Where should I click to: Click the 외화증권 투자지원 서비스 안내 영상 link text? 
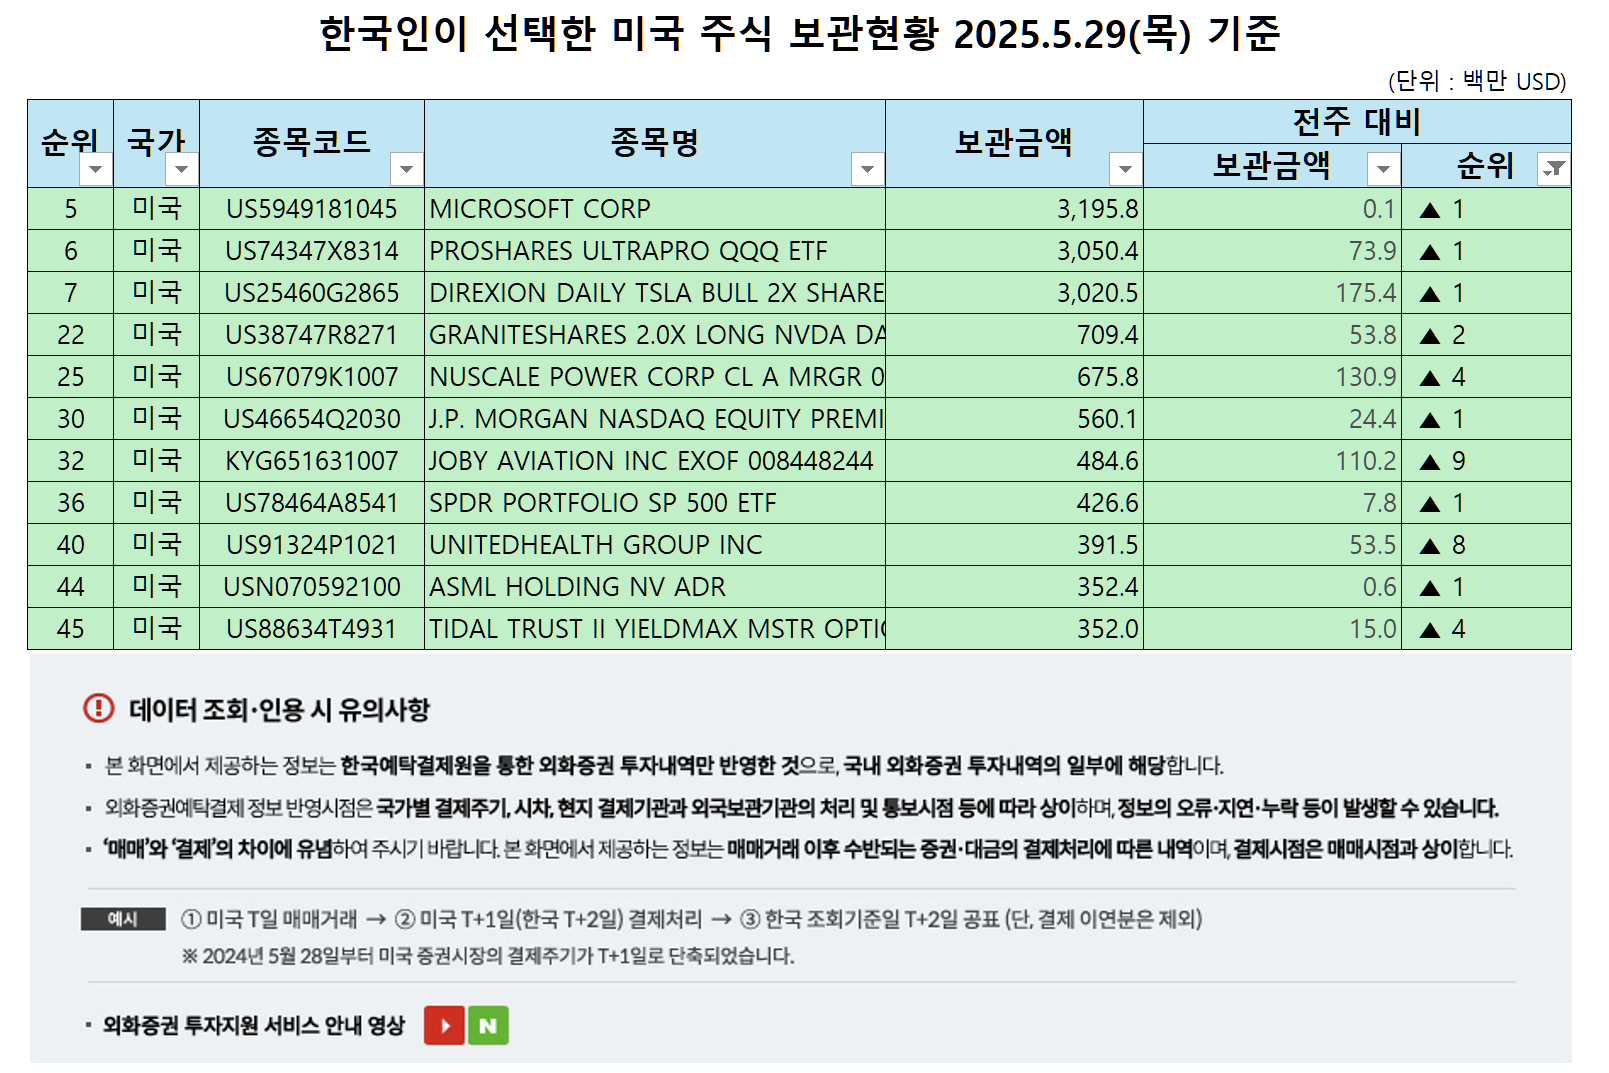[x=250, y=1025]
